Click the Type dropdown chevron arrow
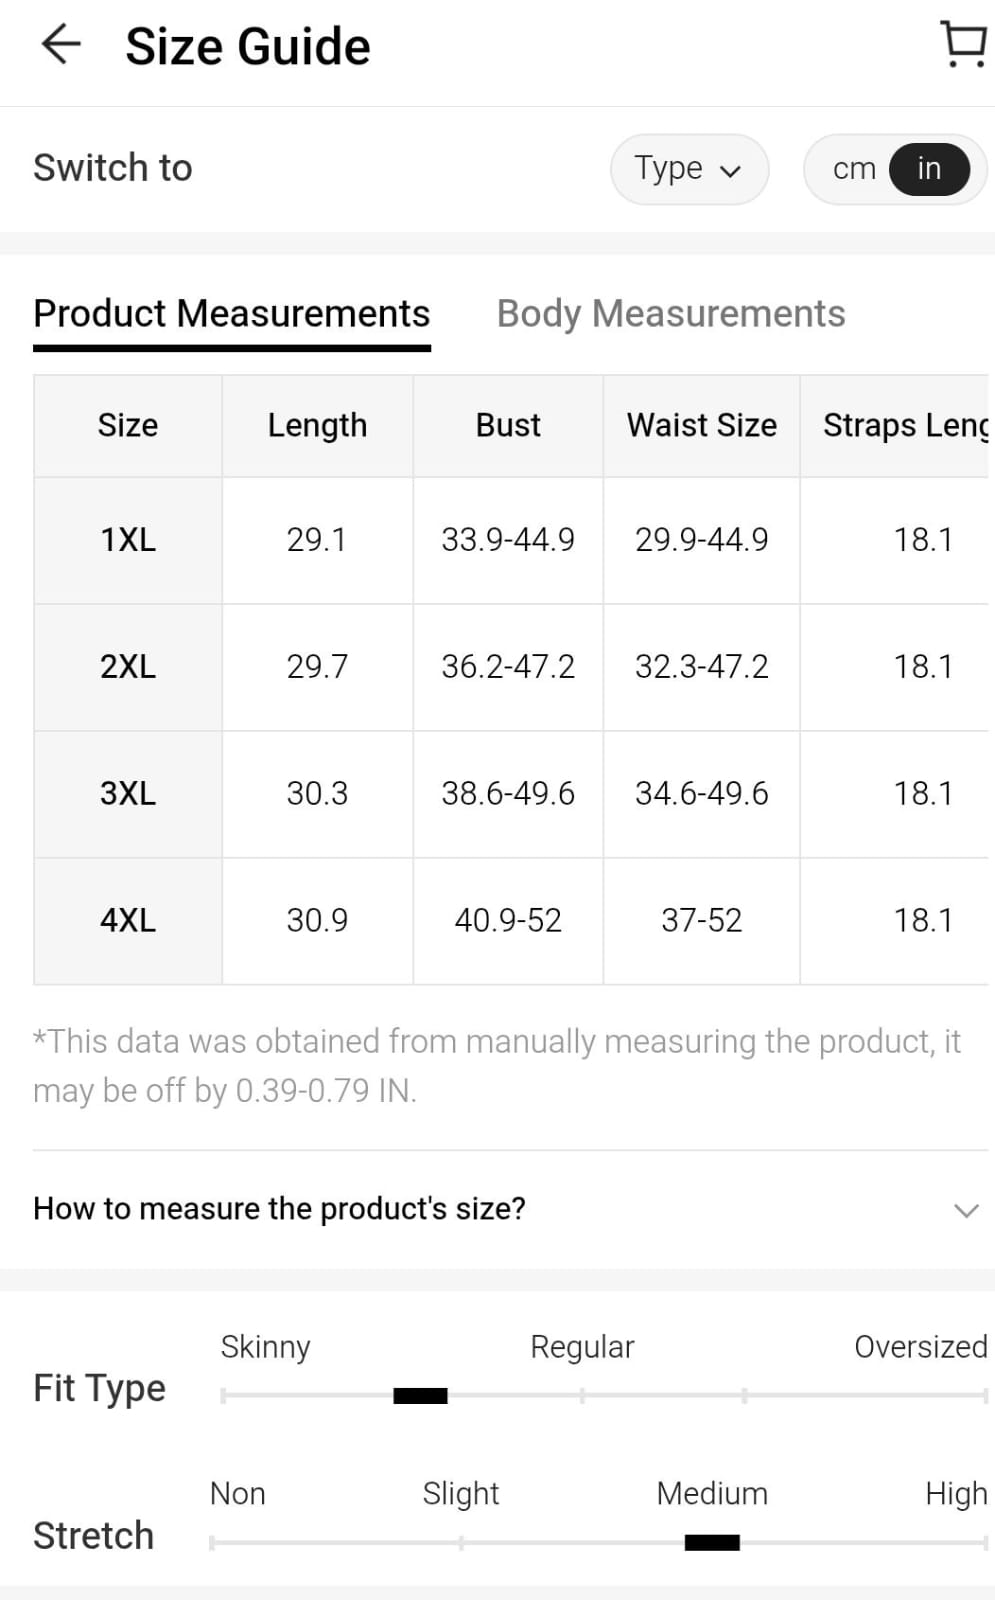Screen dimensions: 995x1600 click(x=731, y=171)
